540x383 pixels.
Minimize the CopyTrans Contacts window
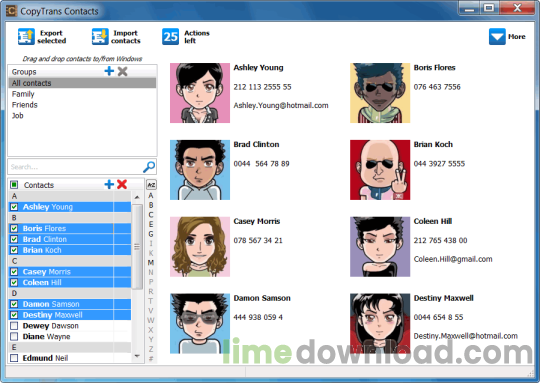469,8
